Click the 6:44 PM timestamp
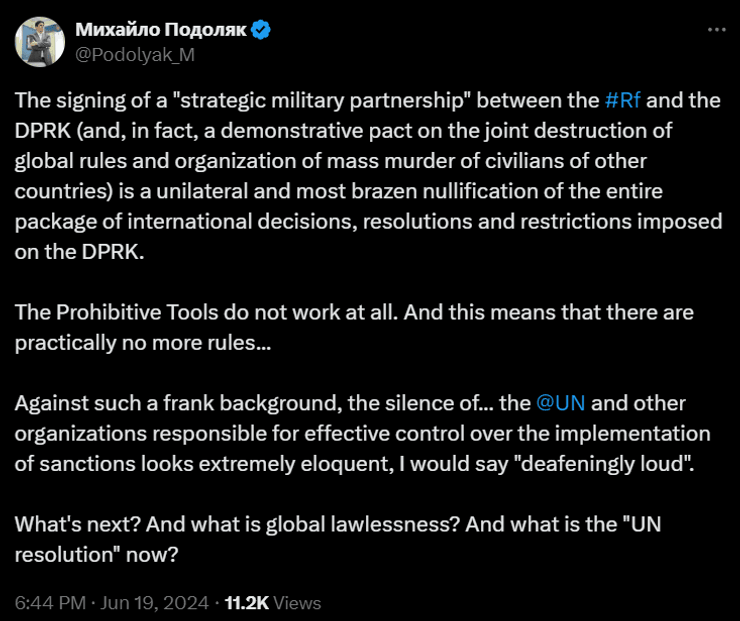This screenshot has width=740, height=621. click(x=50, y=603)
